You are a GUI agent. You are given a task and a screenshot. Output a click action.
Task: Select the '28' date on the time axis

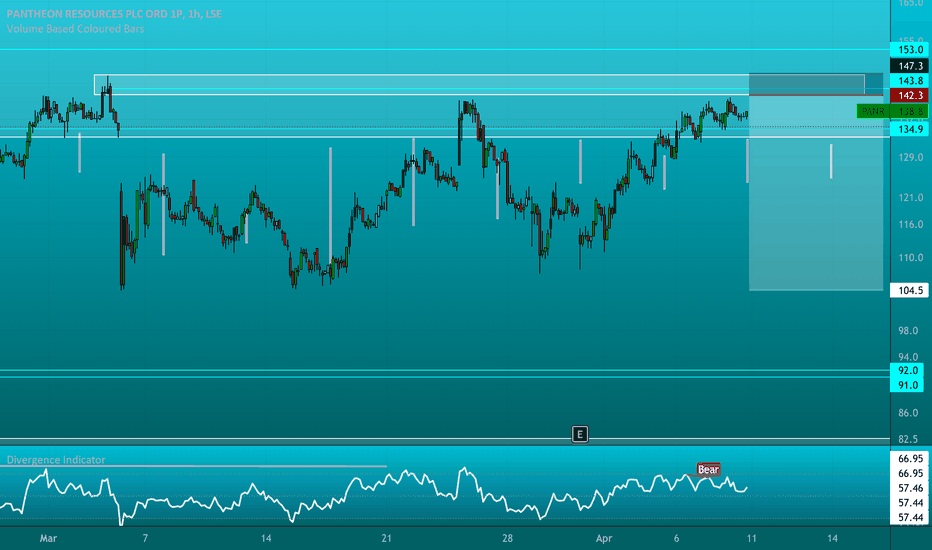click(x=507, y=538)
